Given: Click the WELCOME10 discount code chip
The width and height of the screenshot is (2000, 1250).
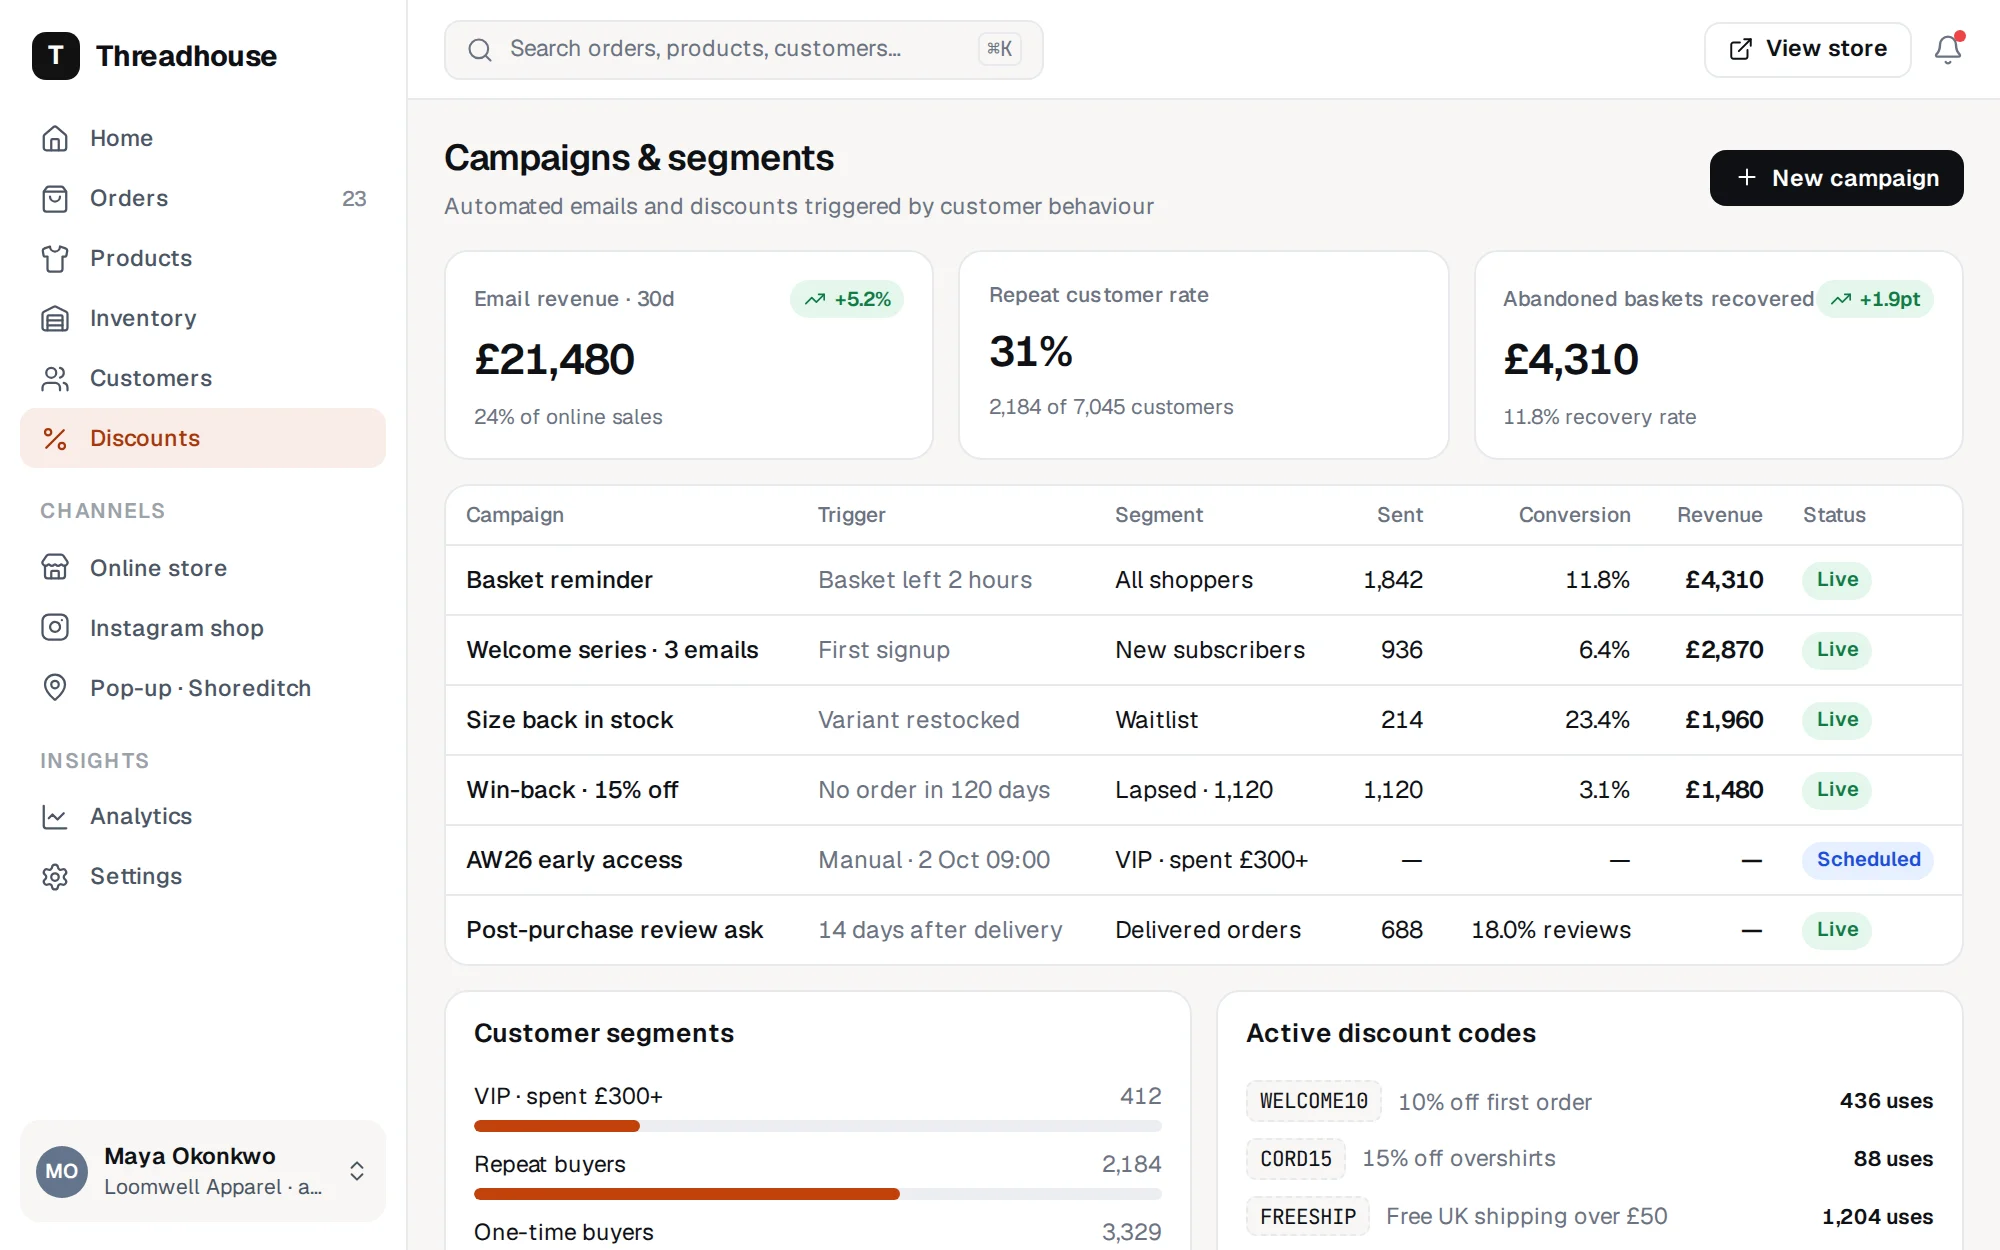Looking at the screenshot, I should pos(1313,1101).
